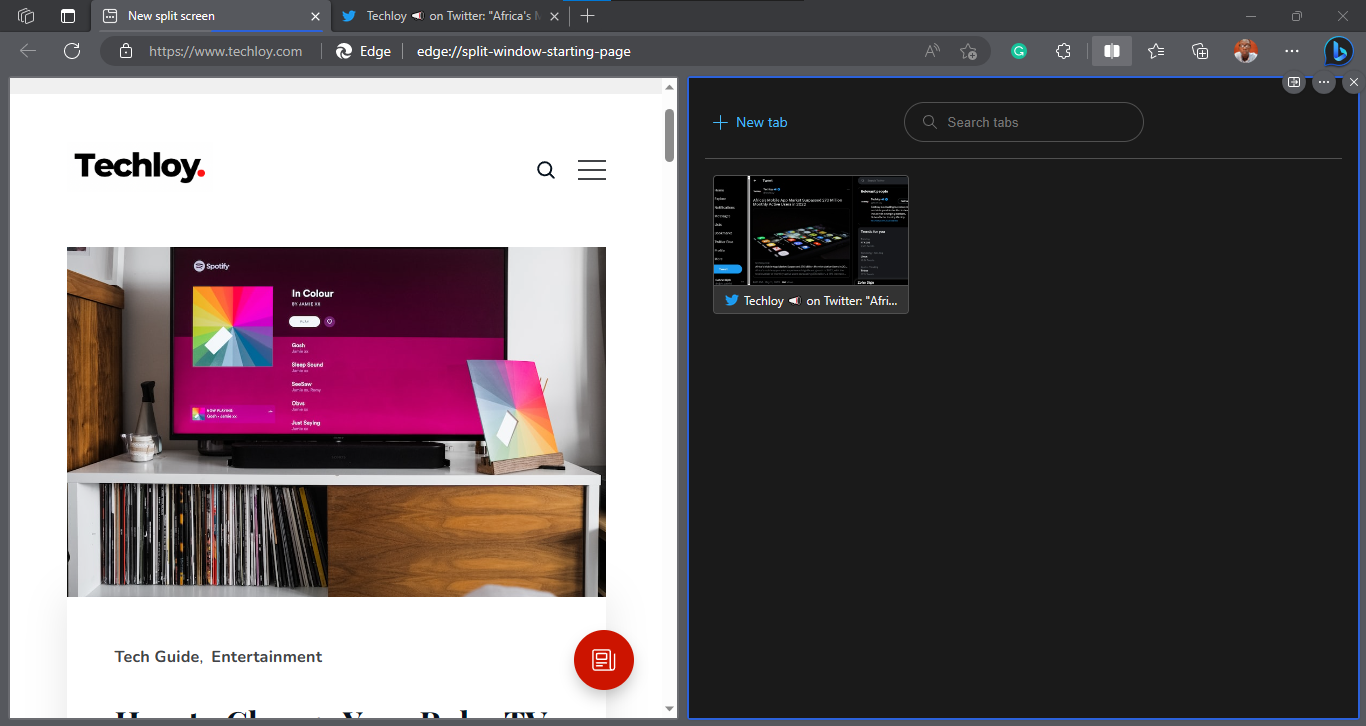Click the left pane vertical scrollbar thumb
Viewport: 1366px width, 726px height.
[x=669, y=134]
